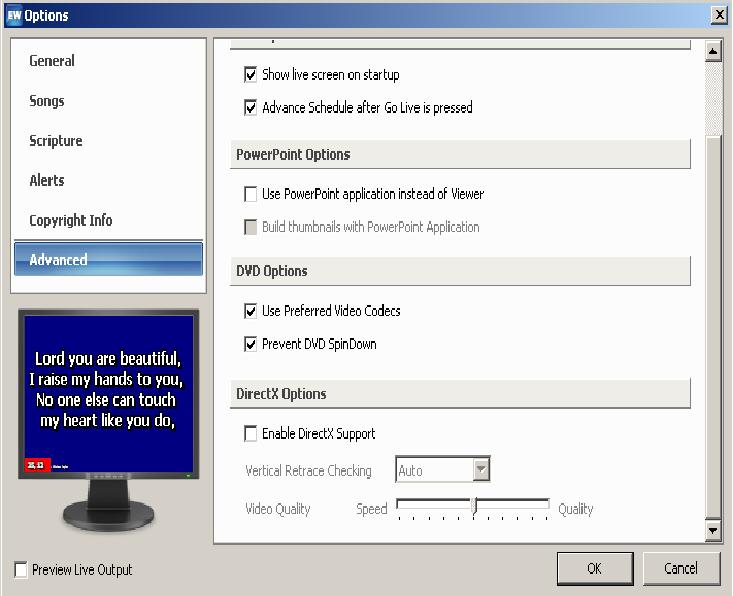Click the DirectX Options section header
Image resolution: width=733 pixels, height=596 pixels.
[460, 394]
